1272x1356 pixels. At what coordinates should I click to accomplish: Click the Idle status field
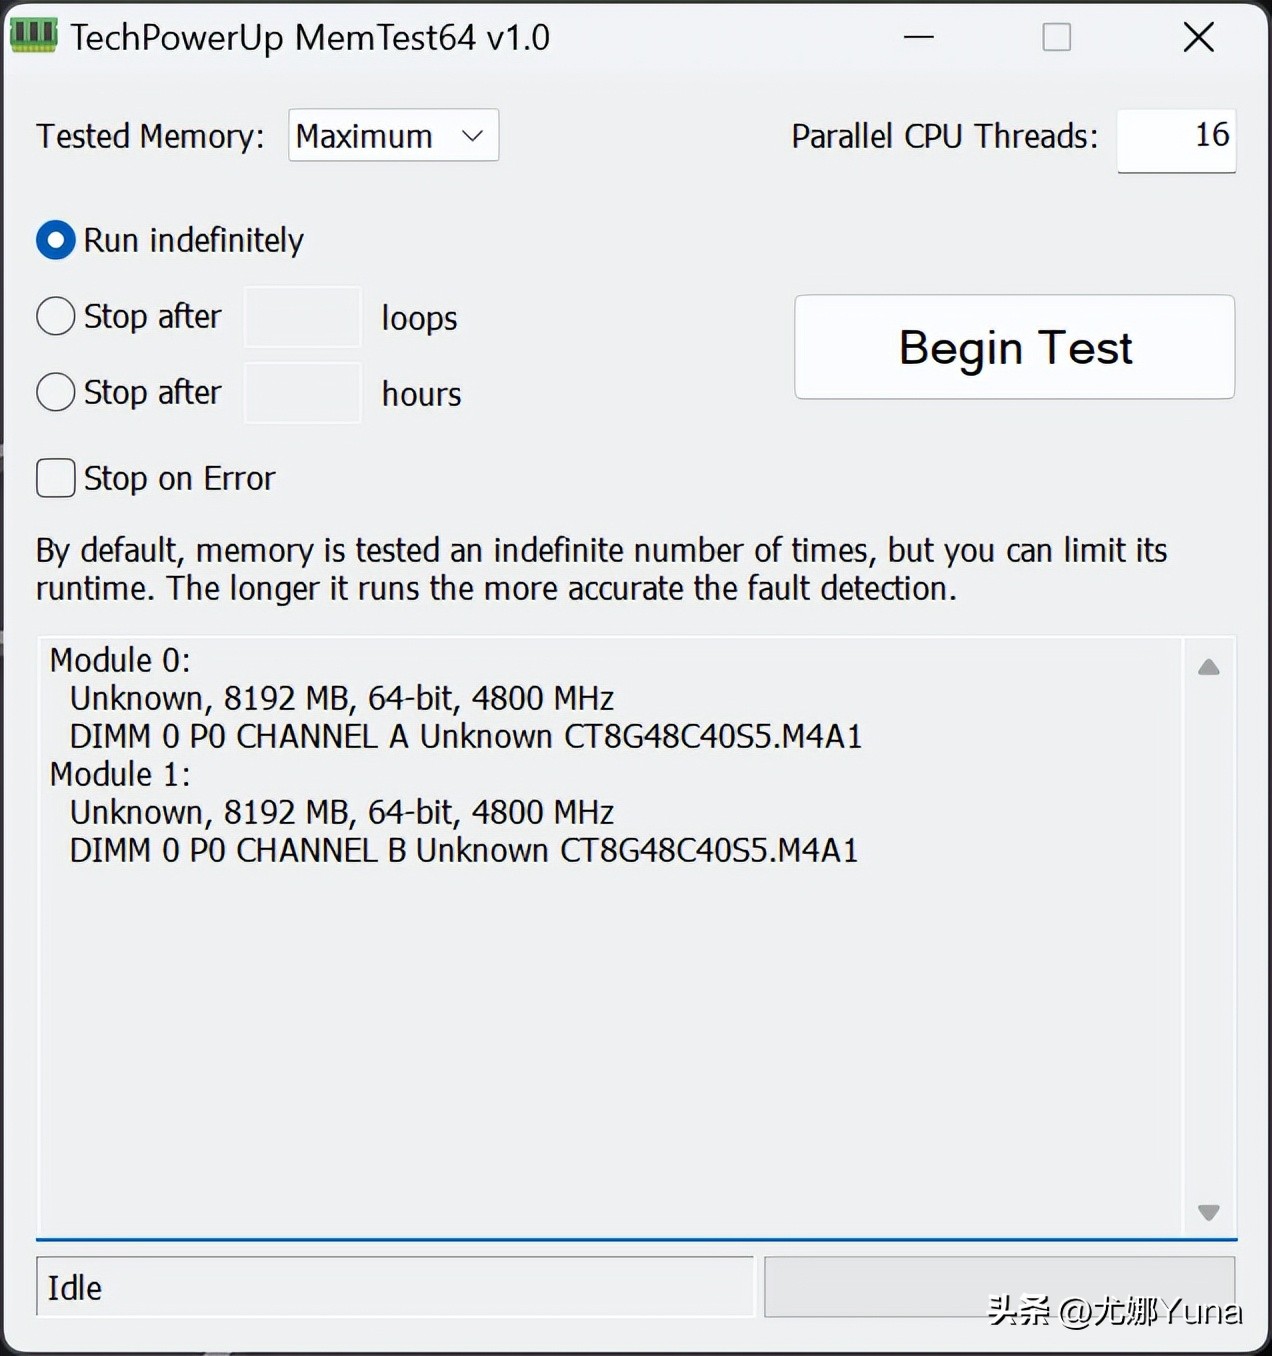[x=395, y=1287]
